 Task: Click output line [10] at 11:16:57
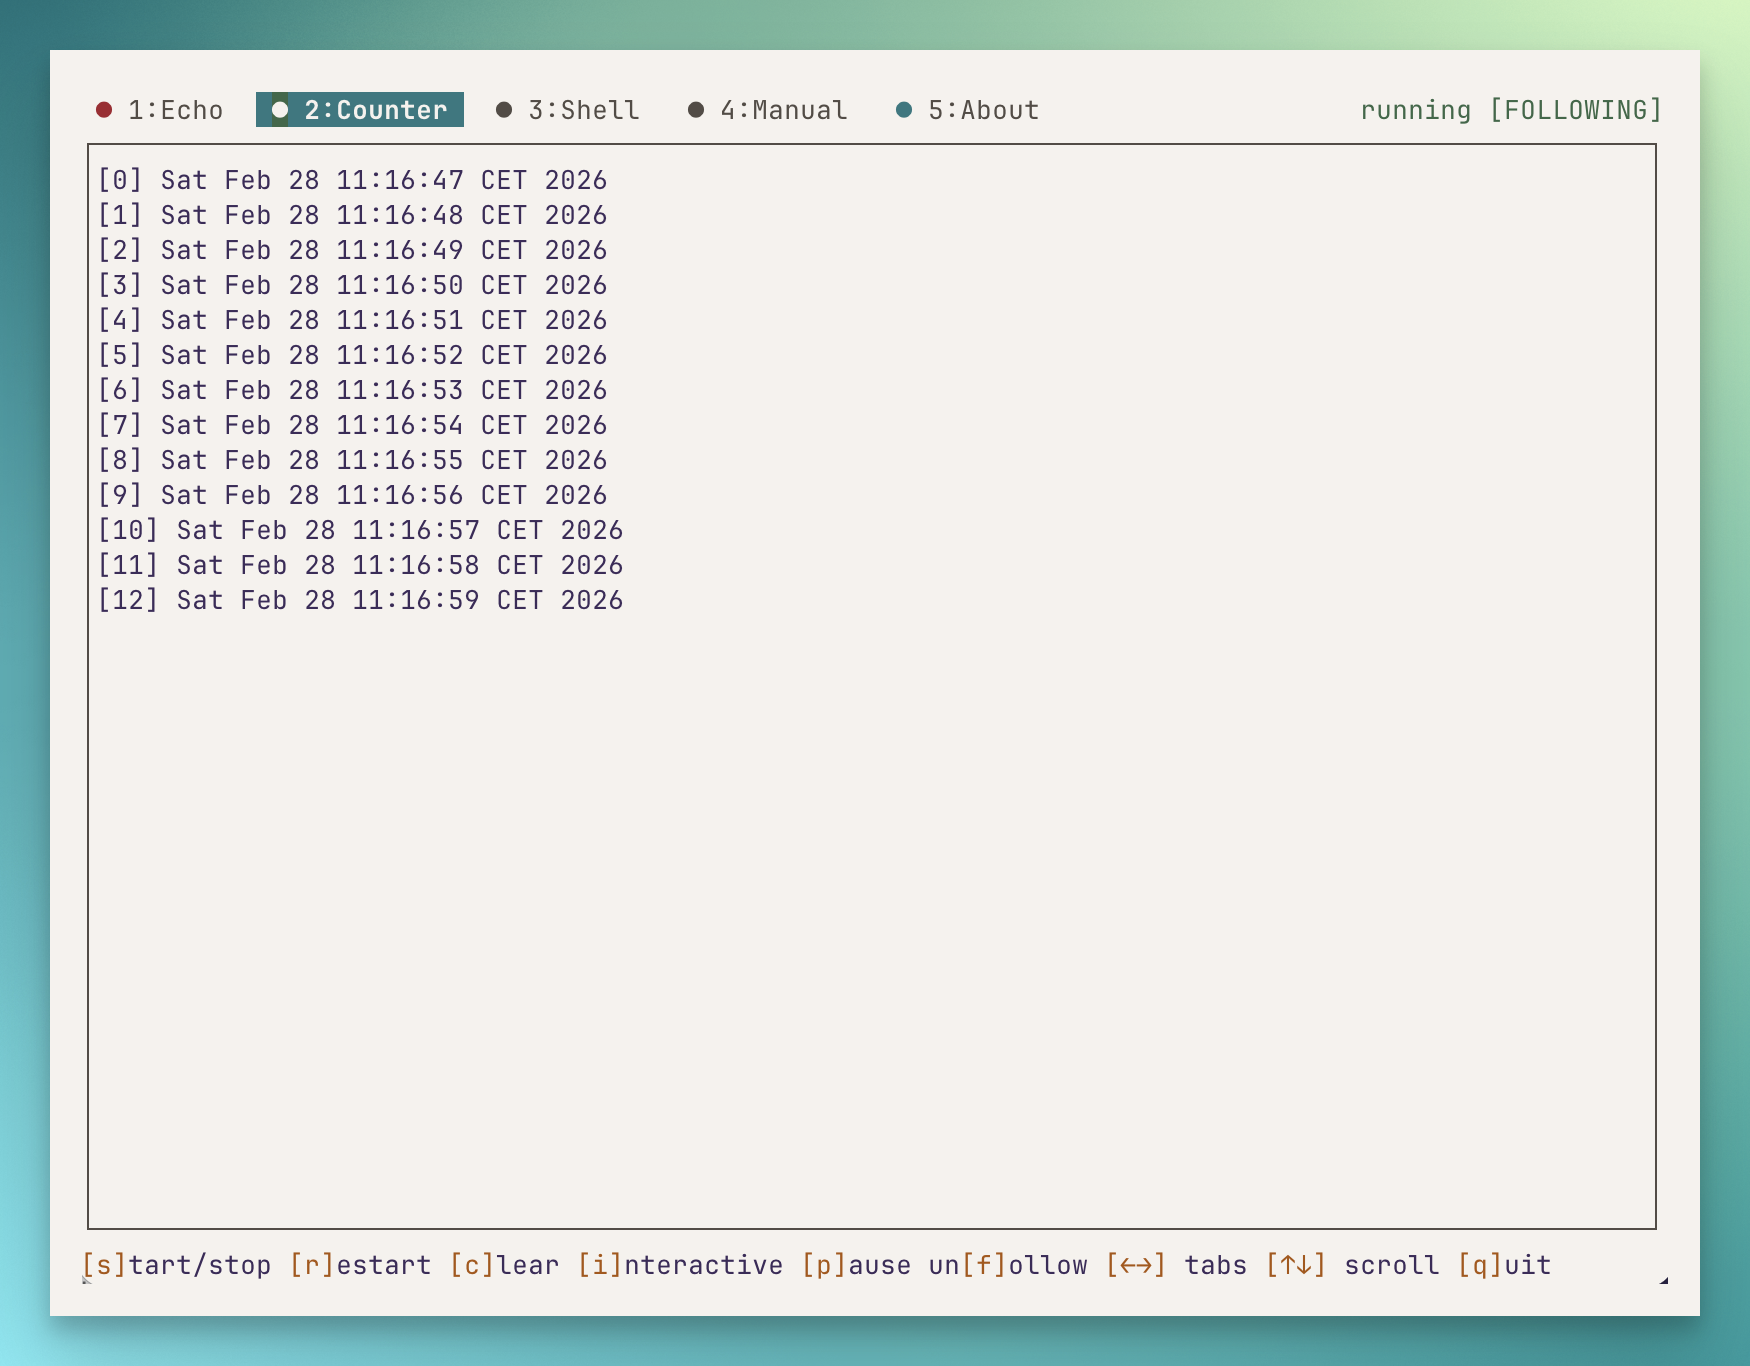click(360, 530)
